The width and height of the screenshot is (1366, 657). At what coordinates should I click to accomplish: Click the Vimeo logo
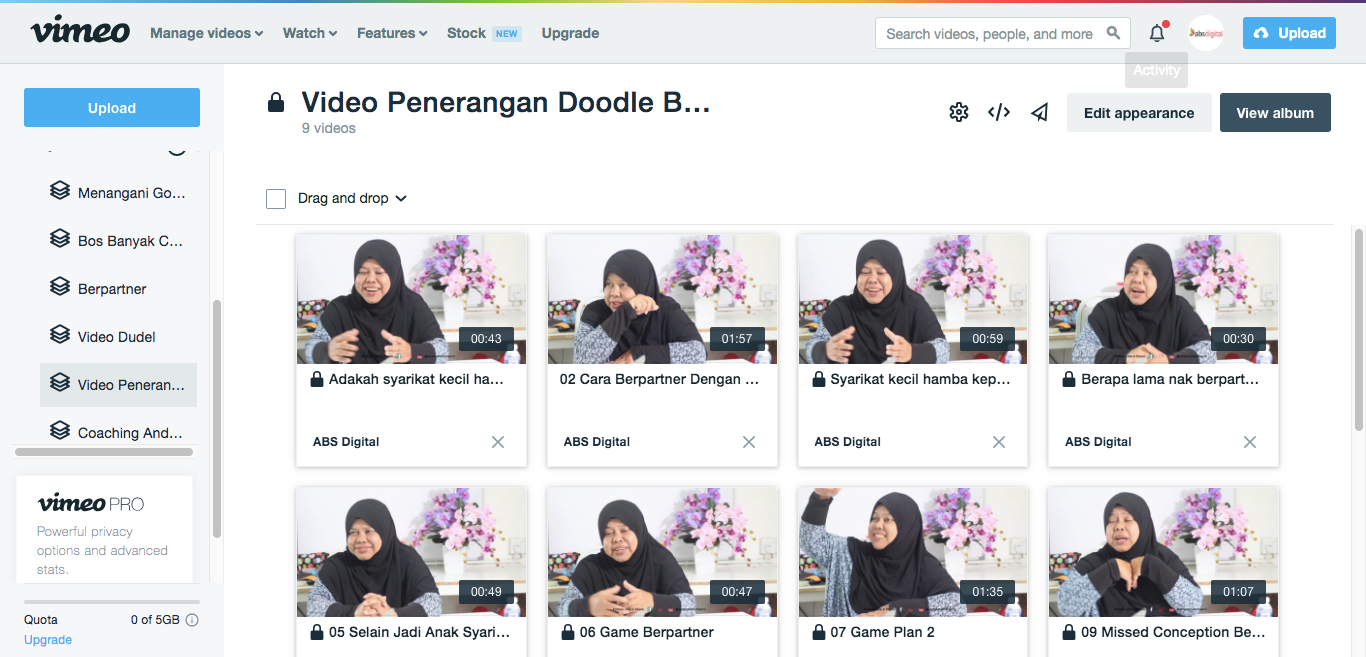coord(80,32)
